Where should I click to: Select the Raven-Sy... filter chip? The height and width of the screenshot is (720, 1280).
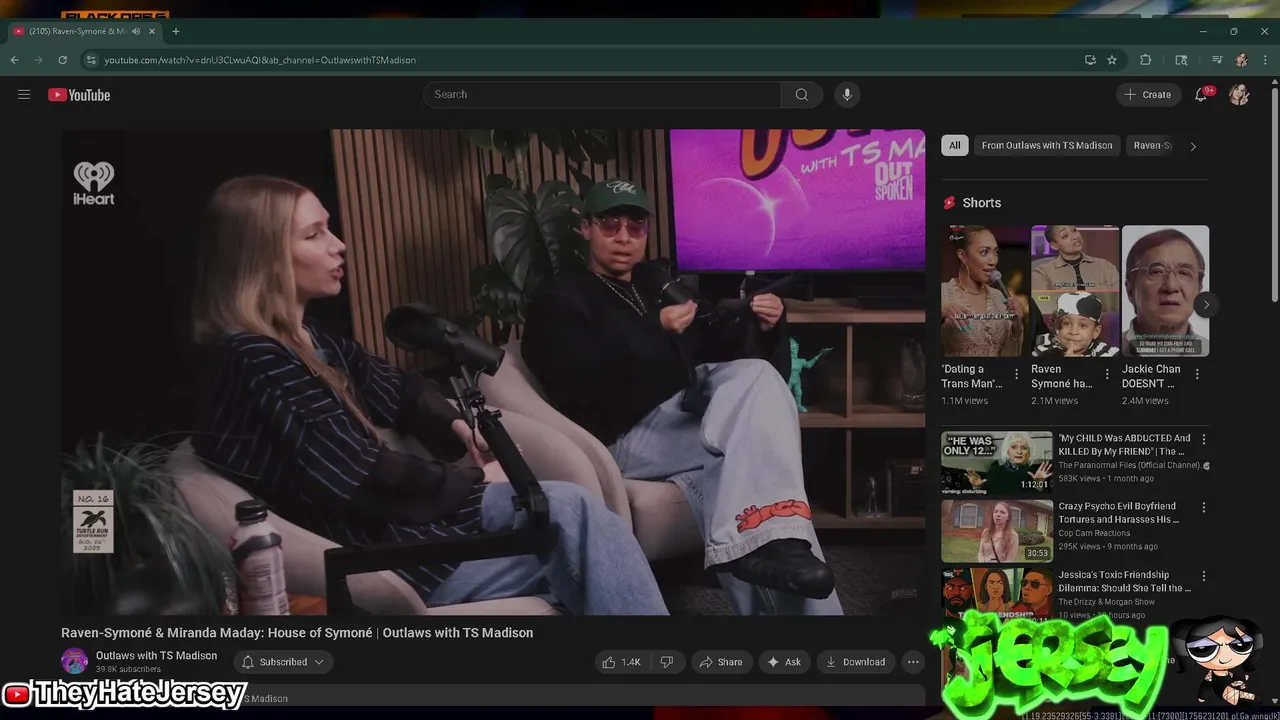(1151, 146)
